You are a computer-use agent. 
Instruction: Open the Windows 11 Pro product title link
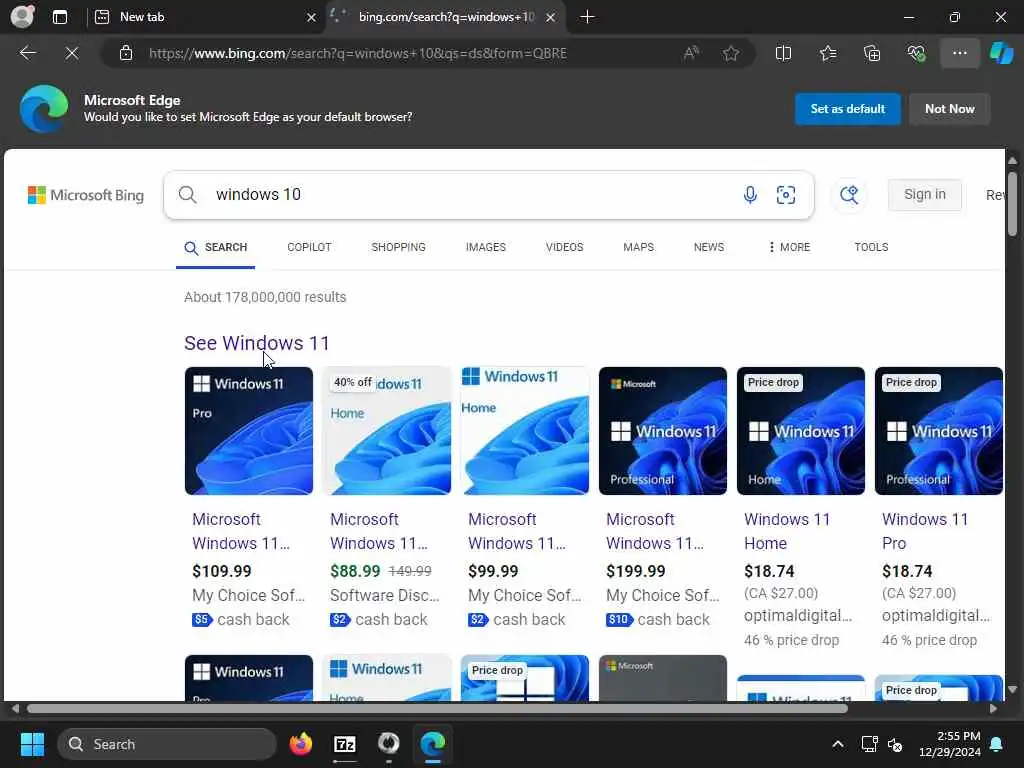[925, 531]
